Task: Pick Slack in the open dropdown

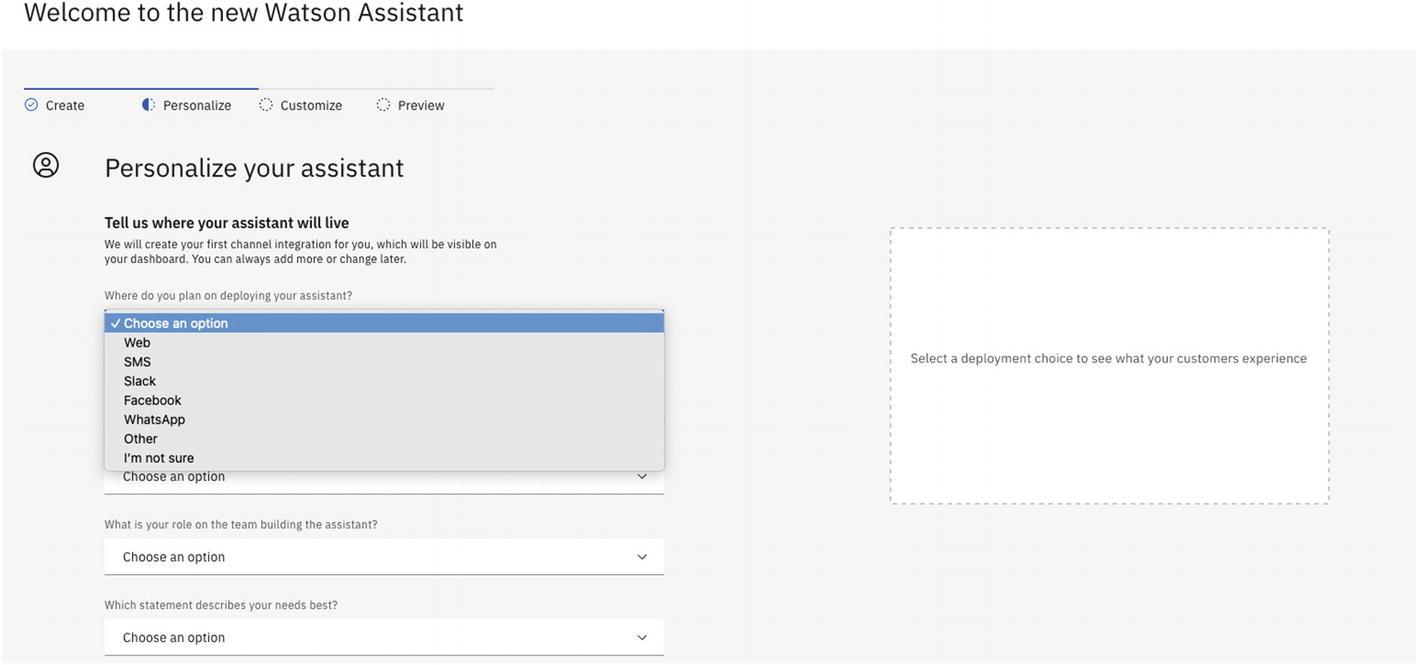Action: click(x=140, y=381)
